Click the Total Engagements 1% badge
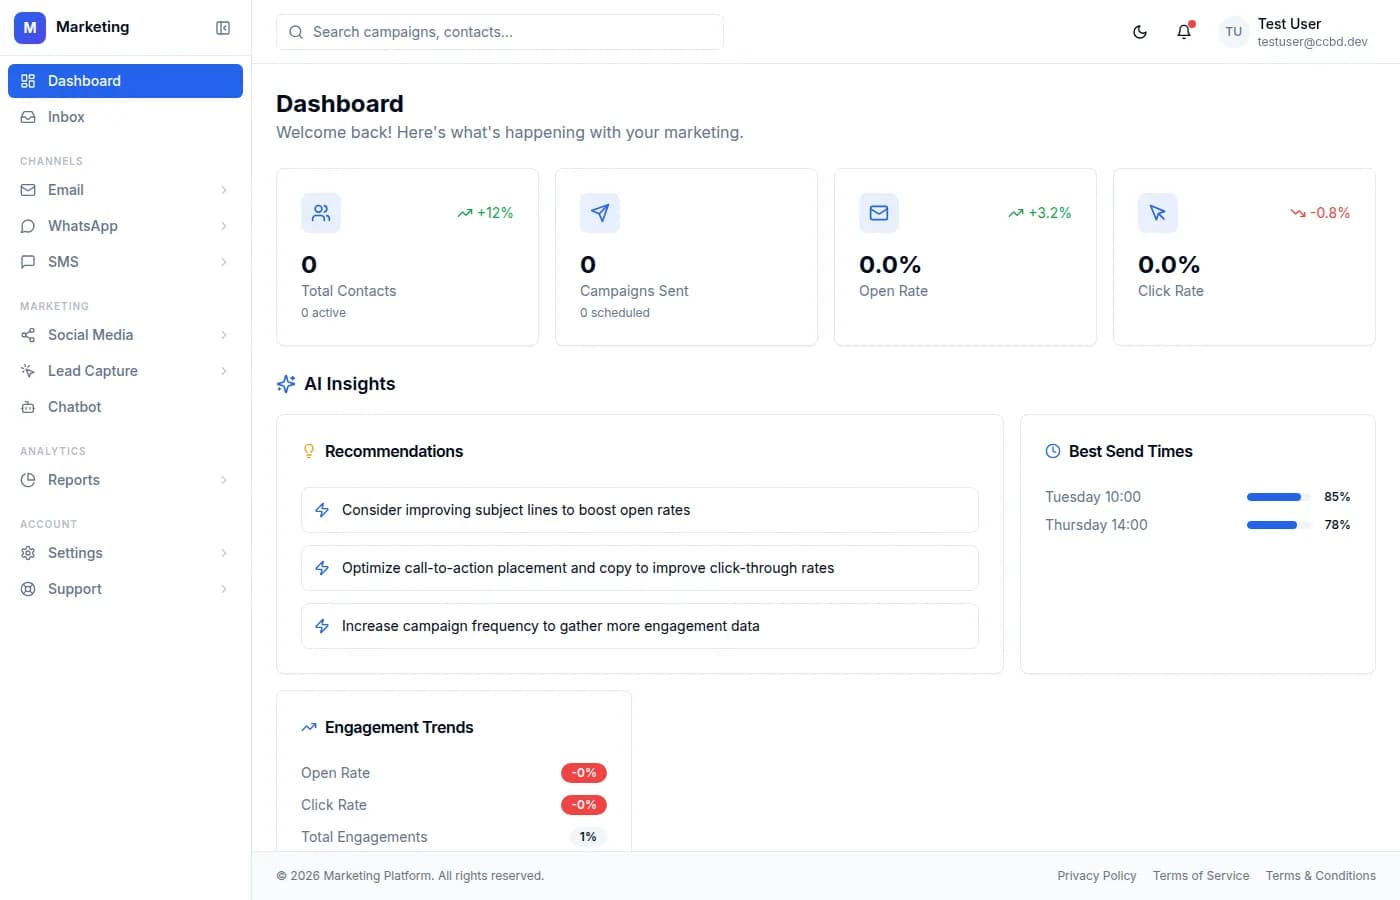The image size is (1400, 900). (588, 837)
